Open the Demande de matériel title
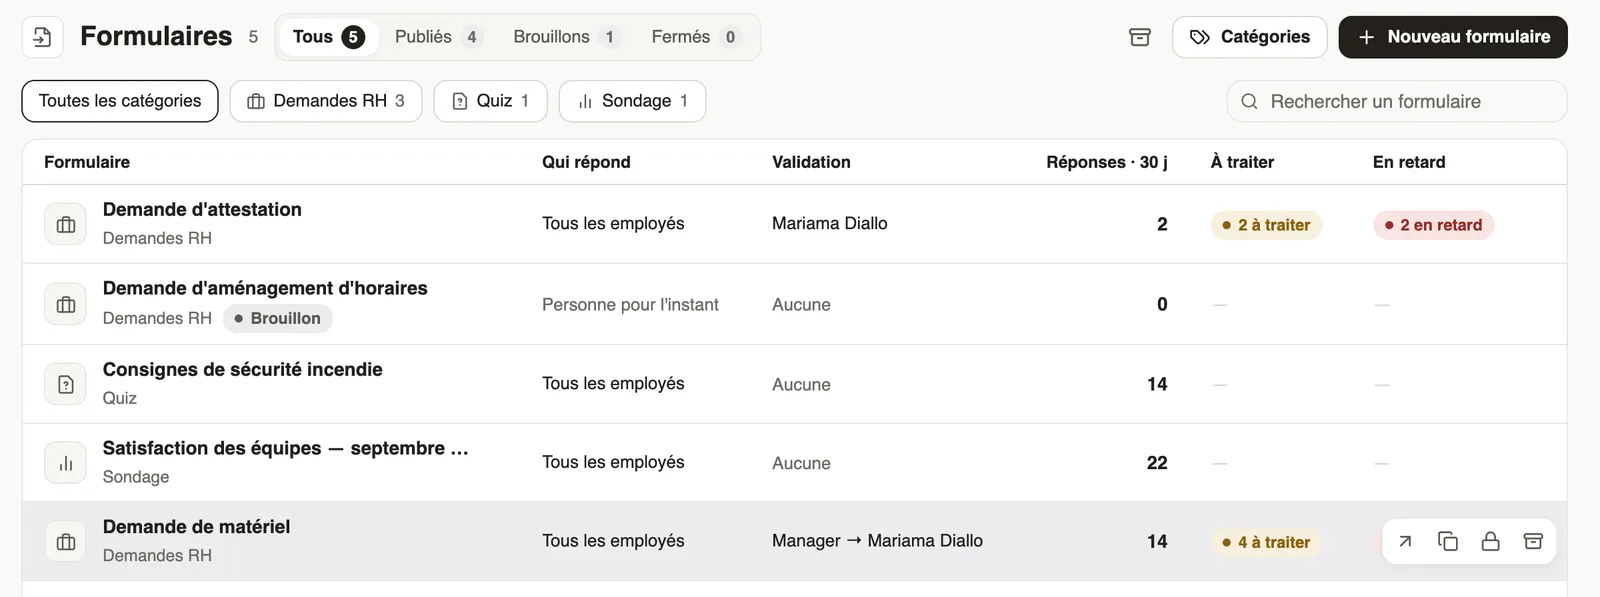1600x597 pixels. click(x=197, y=527)
